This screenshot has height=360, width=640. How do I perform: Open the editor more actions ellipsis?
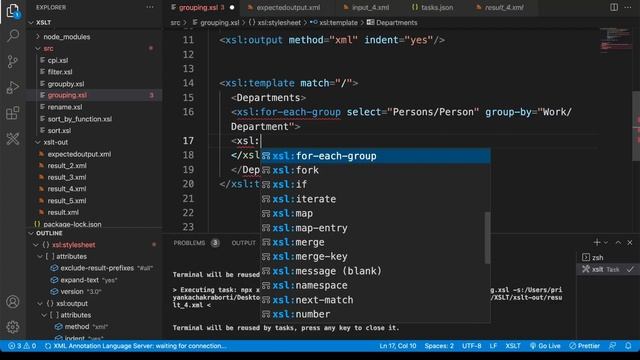[628, 7]
